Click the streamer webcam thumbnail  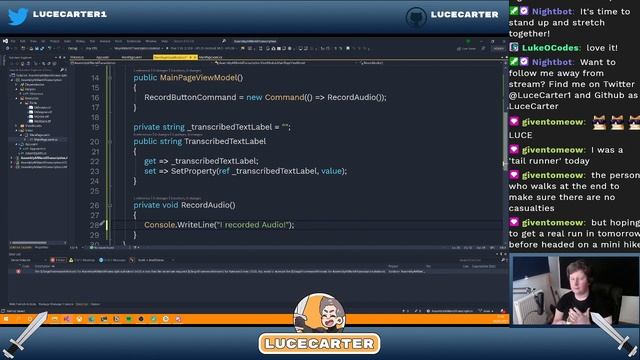[x=575, y=290]
